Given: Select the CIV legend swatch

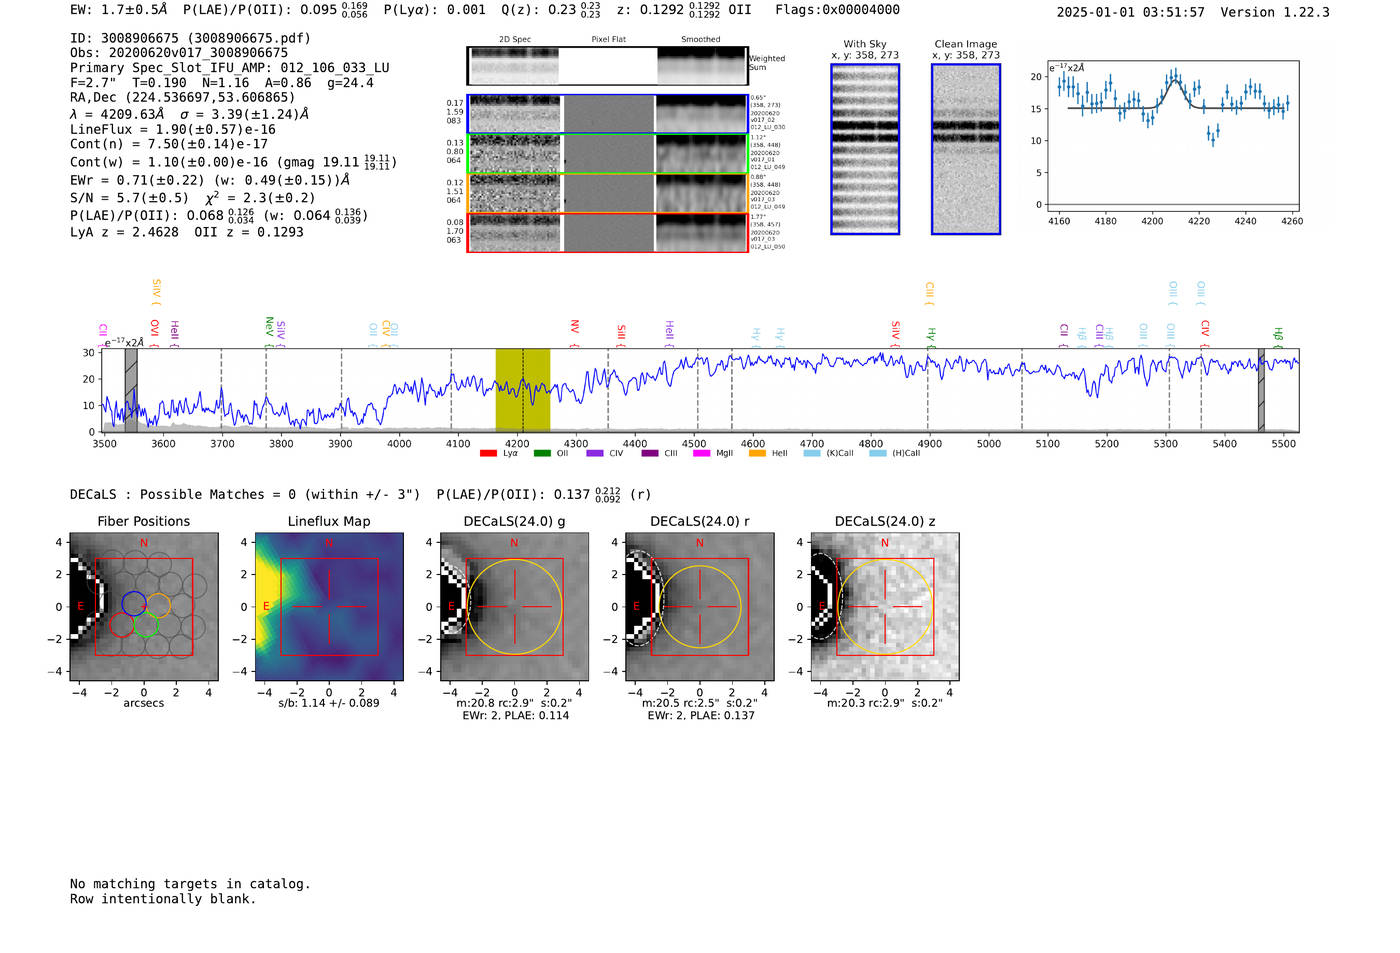Looking at the screenshot, I should (595, 453).
